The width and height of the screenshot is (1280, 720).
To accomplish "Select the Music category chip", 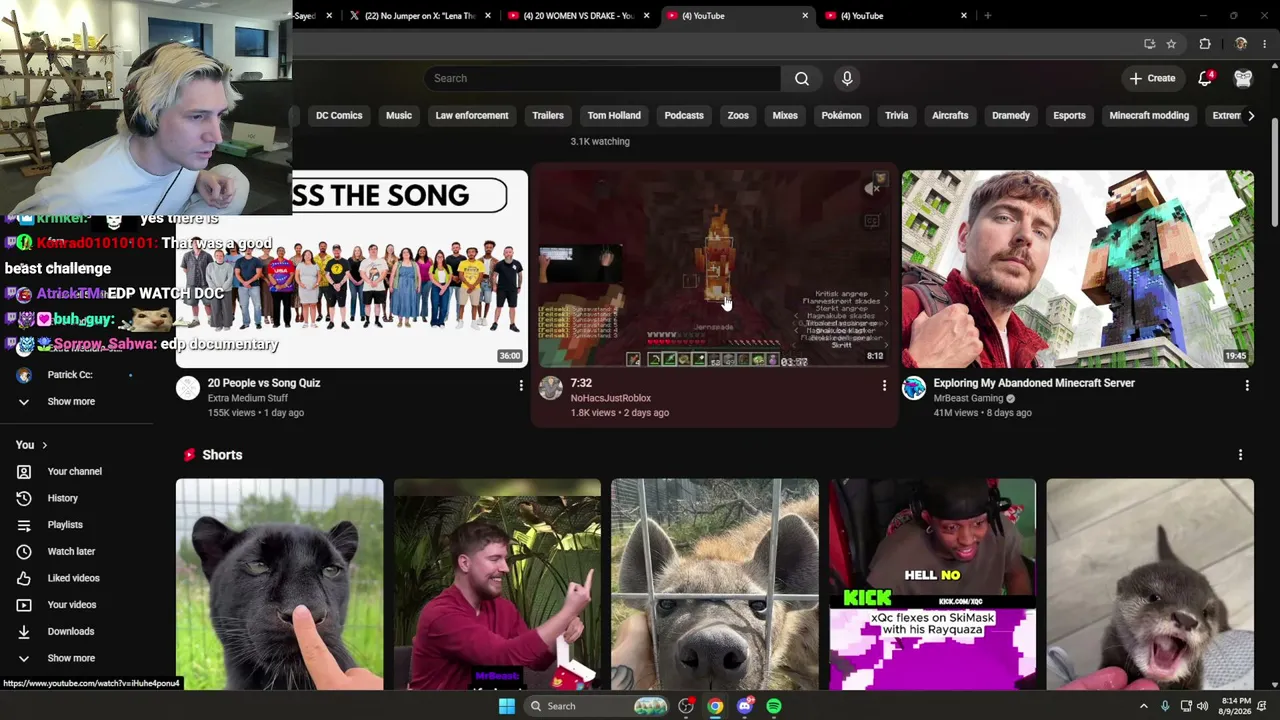I will tap(399, 115).
